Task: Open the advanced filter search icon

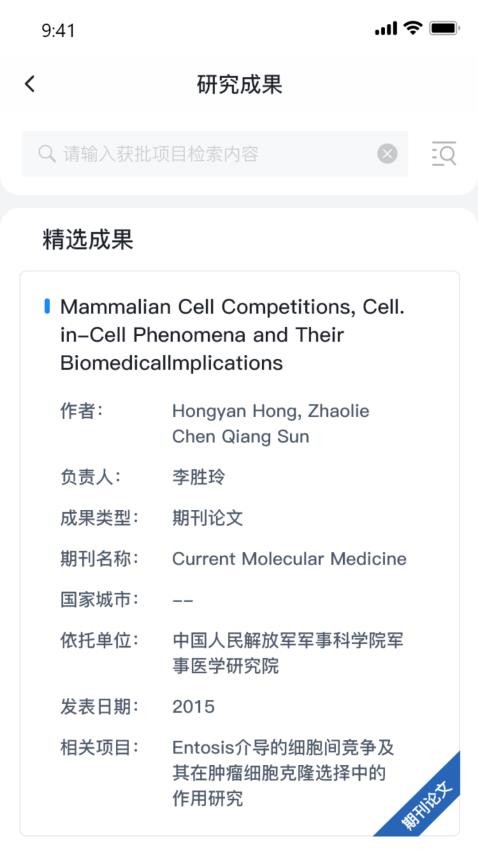Action: coord(444,153)
